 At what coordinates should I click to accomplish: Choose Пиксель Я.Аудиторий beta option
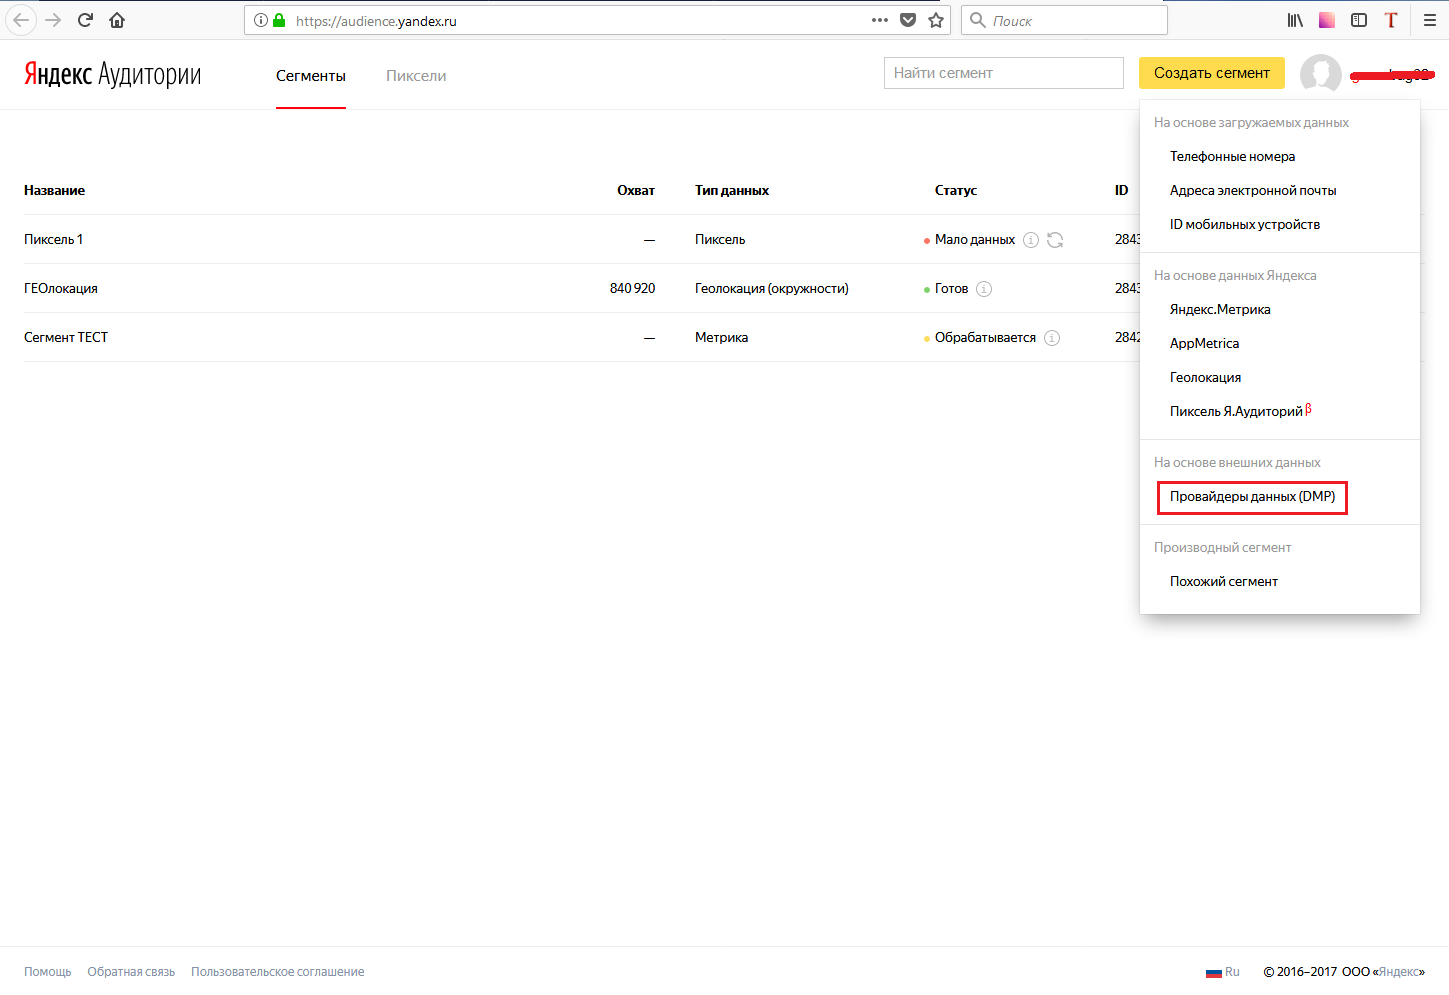tap(1240, 411)
